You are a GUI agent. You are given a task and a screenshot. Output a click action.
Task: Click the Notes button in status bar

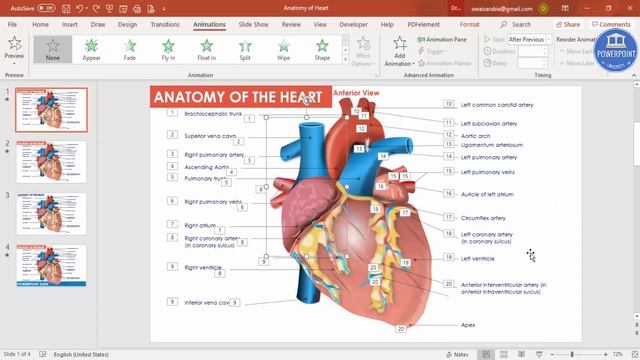458,355
